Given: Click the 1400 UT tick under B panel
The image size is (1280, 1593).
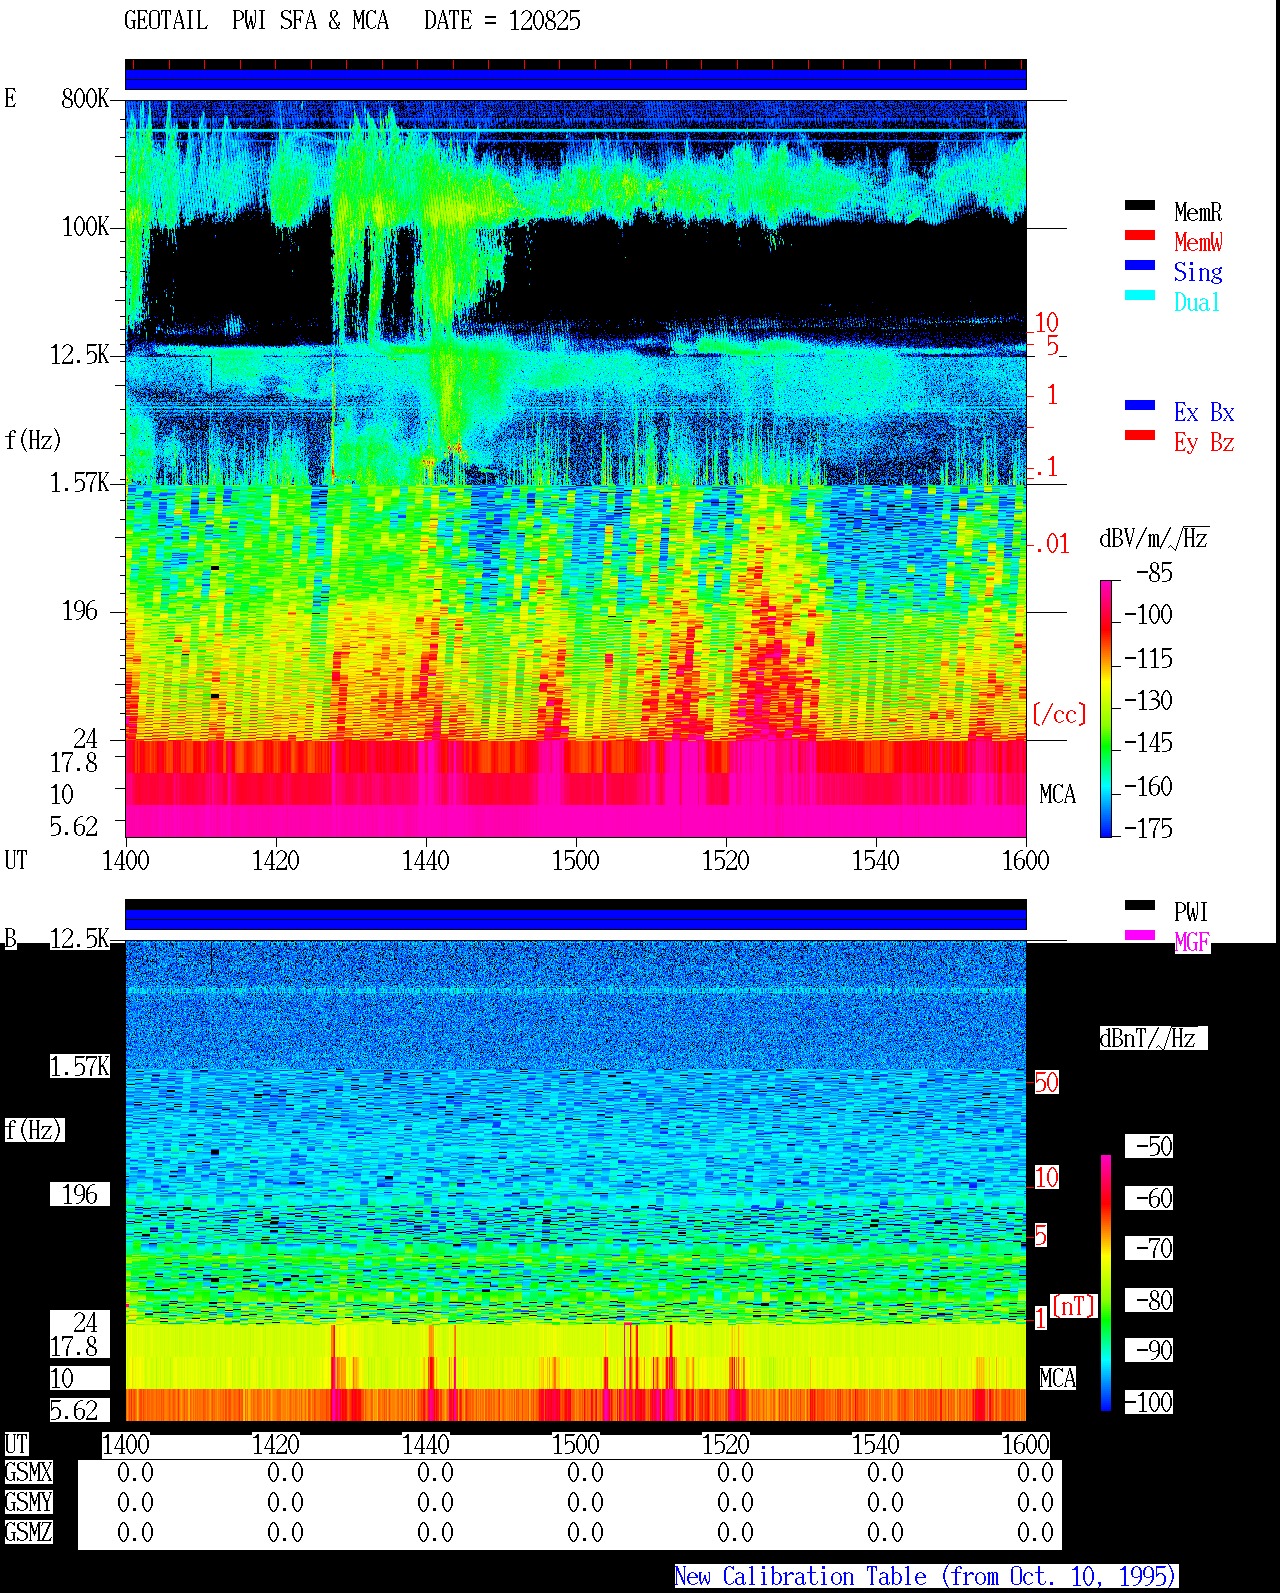Looking at the screenshot, I should (x=125, y=1445).
